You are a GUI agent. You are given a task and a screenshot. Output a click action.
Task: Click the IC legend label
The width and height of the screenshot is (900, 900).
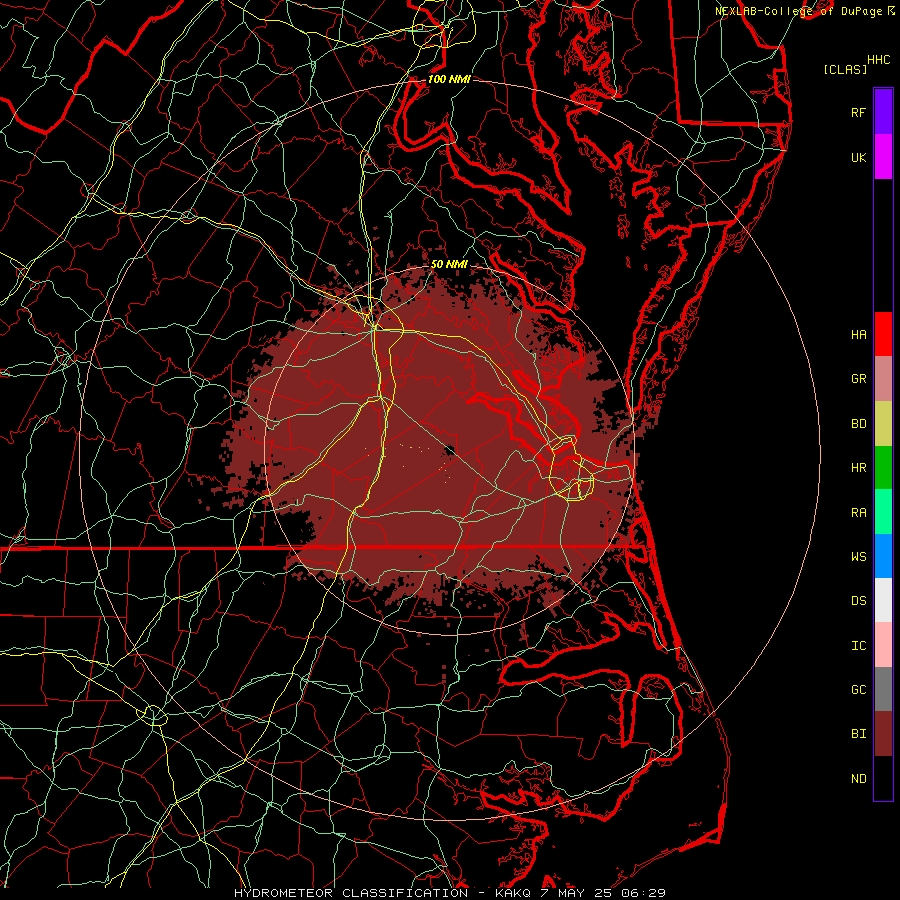858,646
